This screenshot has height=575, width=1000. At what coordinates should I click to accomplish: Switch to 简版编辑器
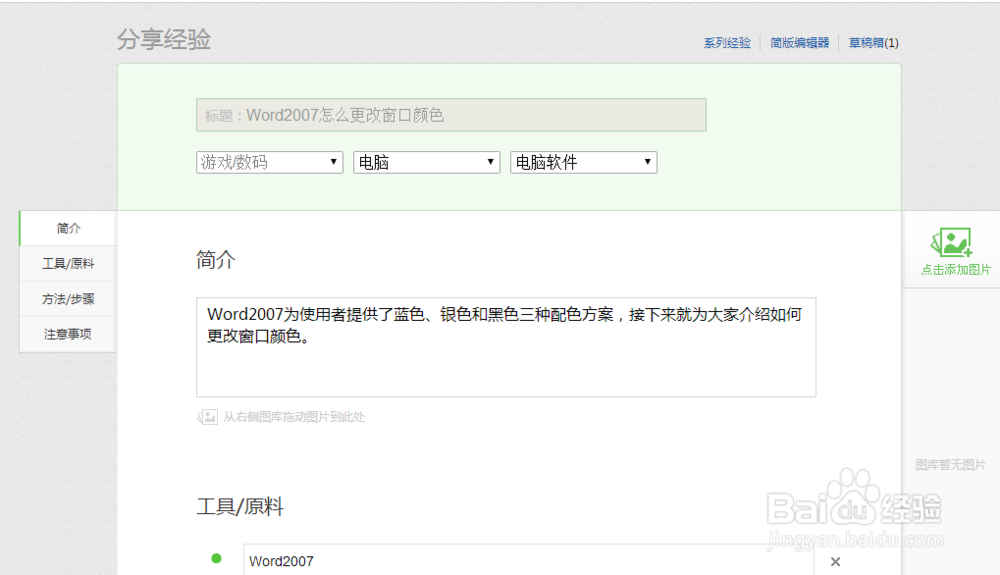point(800,43)
